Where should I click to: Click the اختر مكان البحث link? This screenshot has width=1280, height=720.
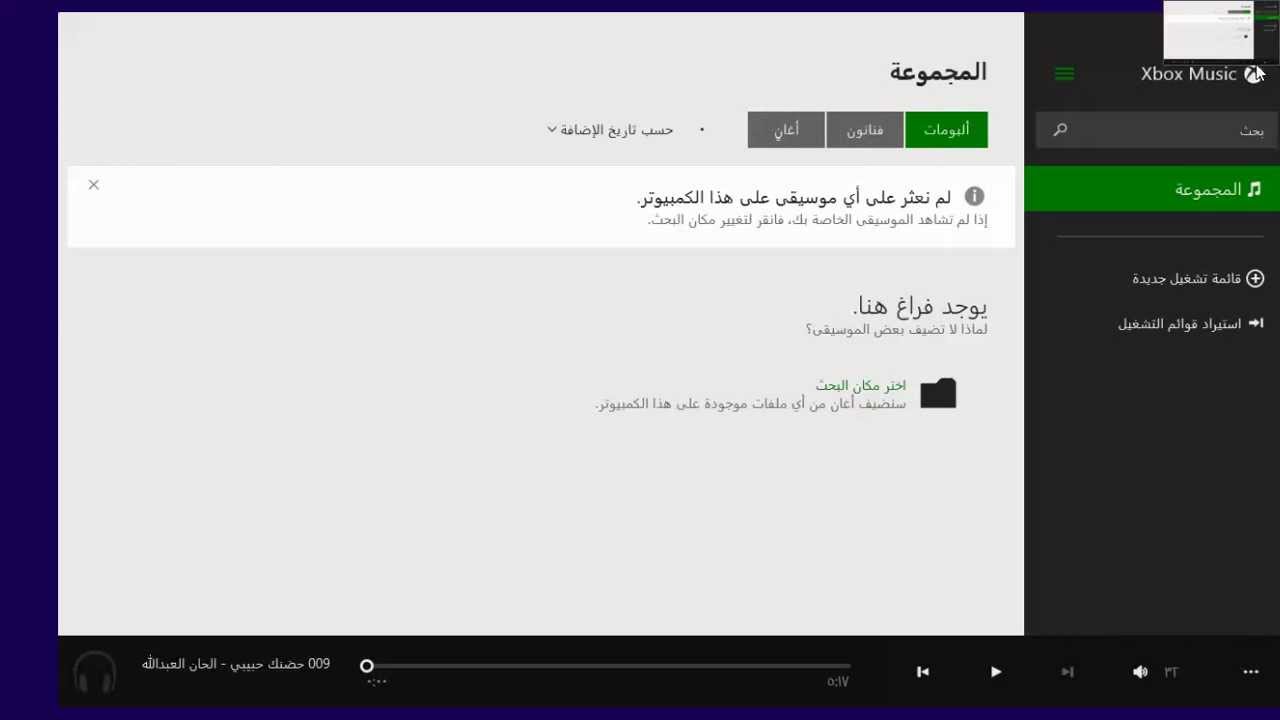[x=860, y=385]
